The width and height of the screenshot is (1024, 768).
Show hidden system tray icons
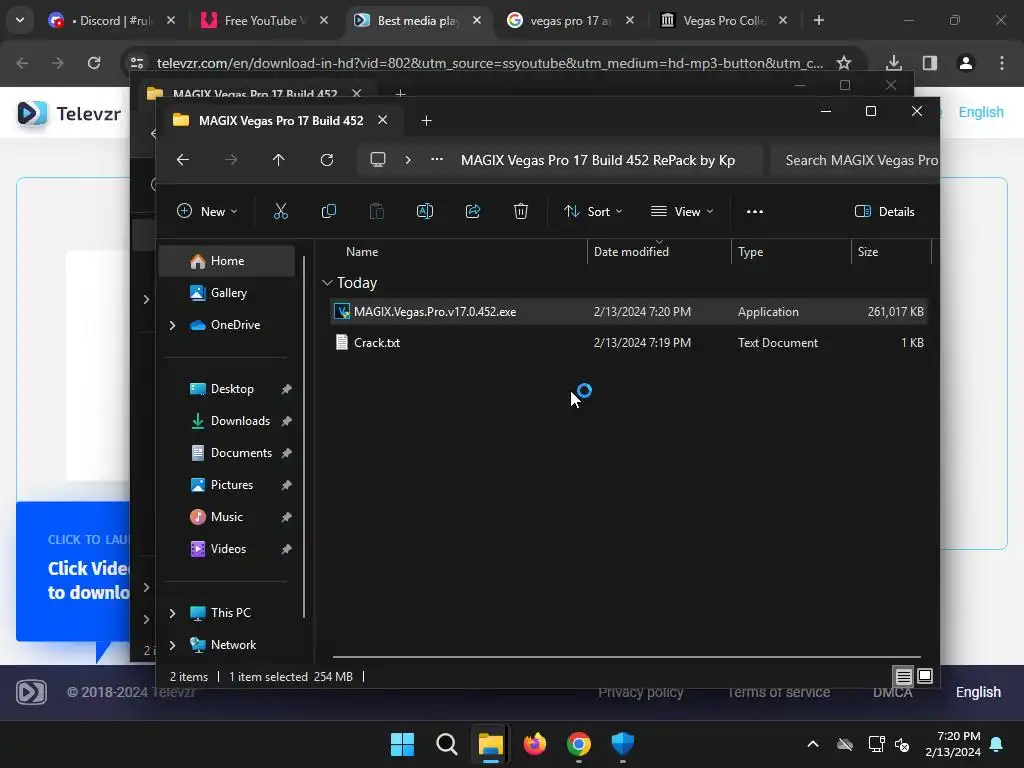[813, 744]
